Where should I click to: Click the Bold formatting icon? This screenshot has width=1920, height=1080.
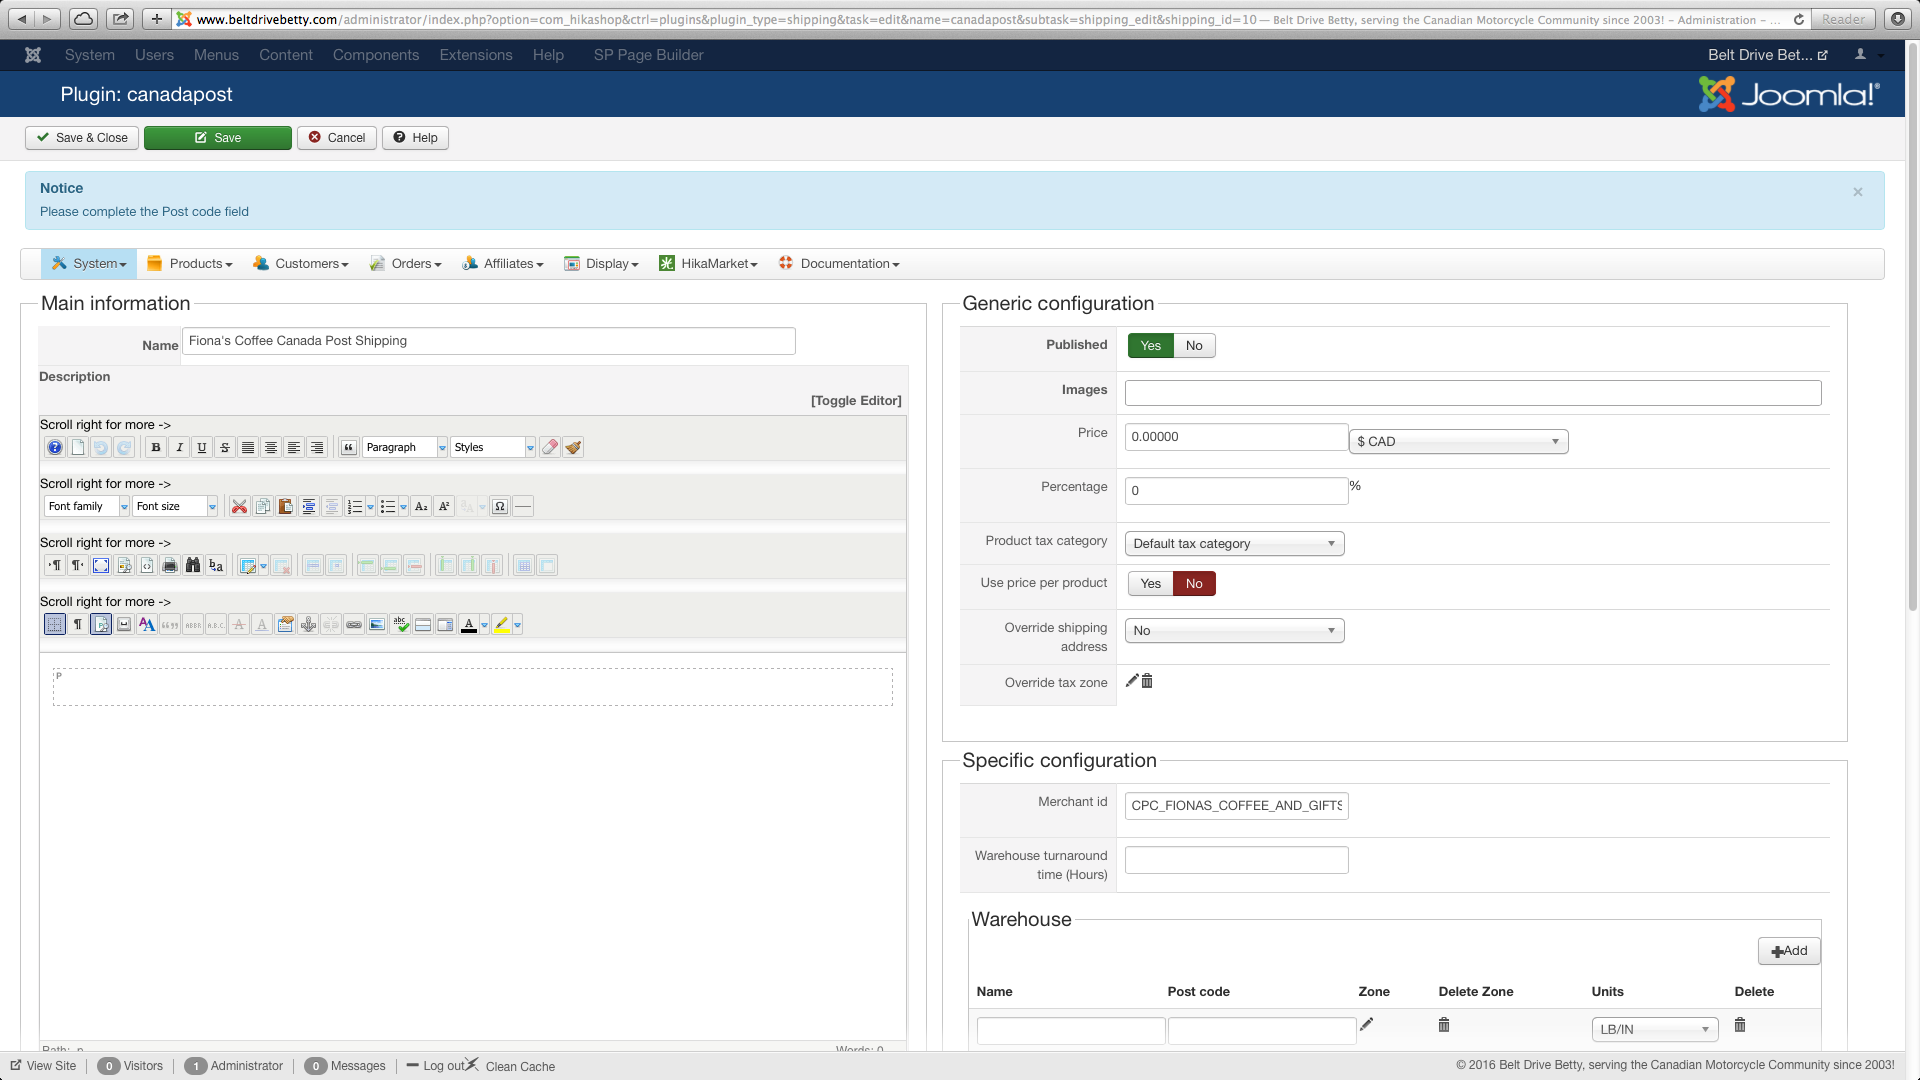[155, 447]
